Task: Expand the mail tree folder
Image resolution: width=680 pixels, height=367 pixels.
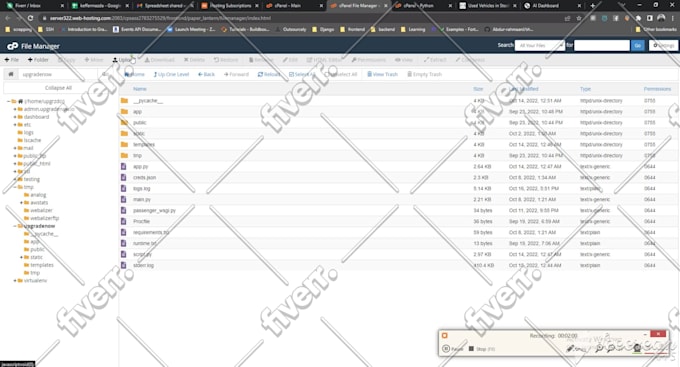Action: (x=15, y=148)
